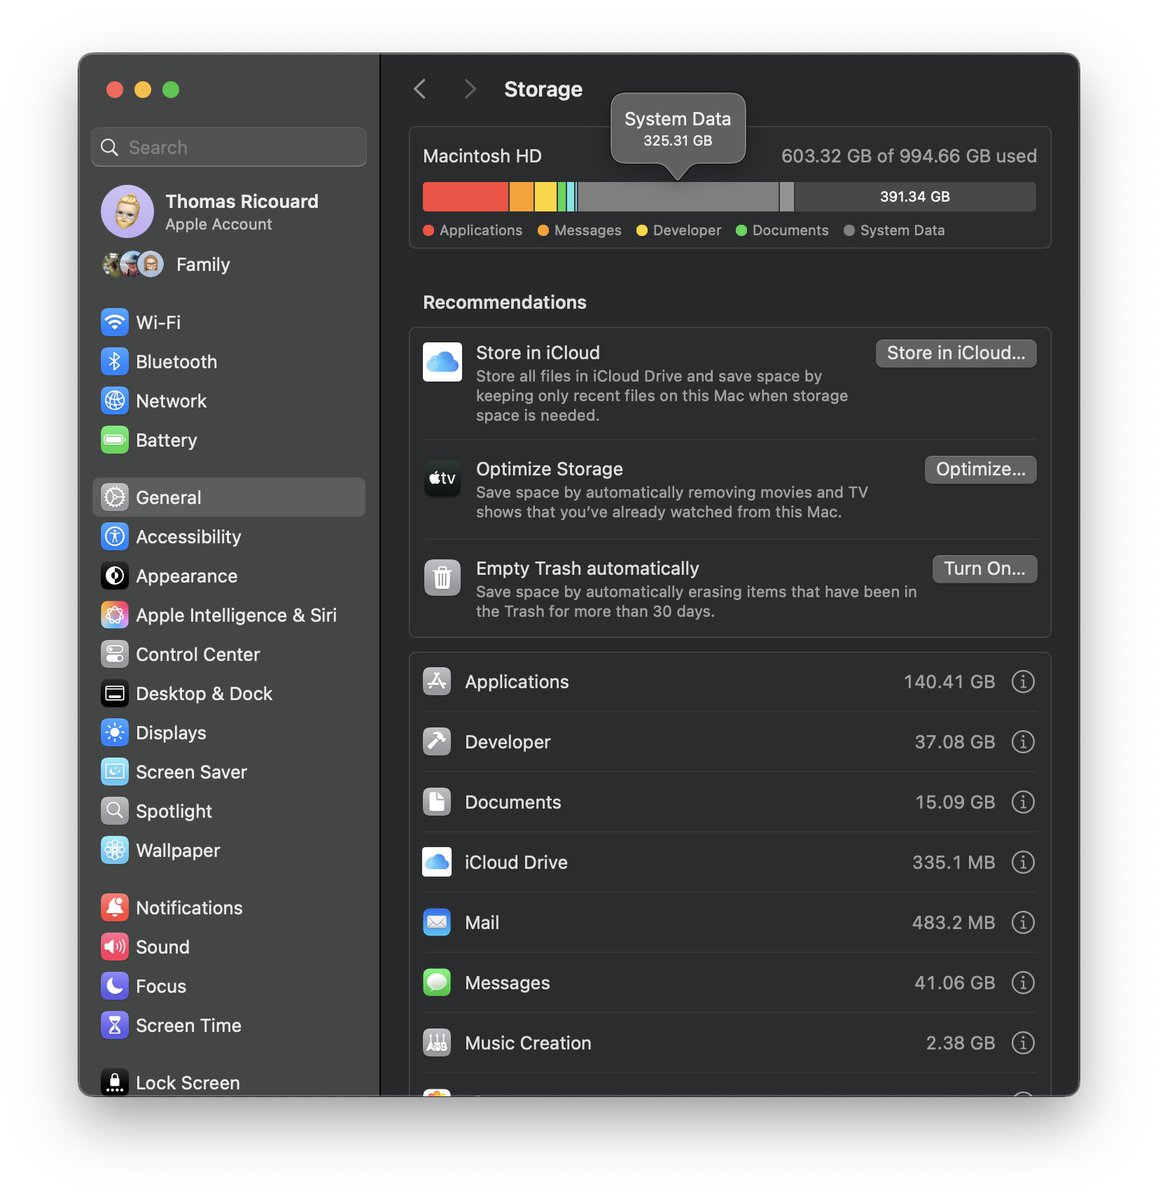Show info for Documents storage
Image resolution: width=1158 pixels, height=1200 pixels.
pos(1022,802)
